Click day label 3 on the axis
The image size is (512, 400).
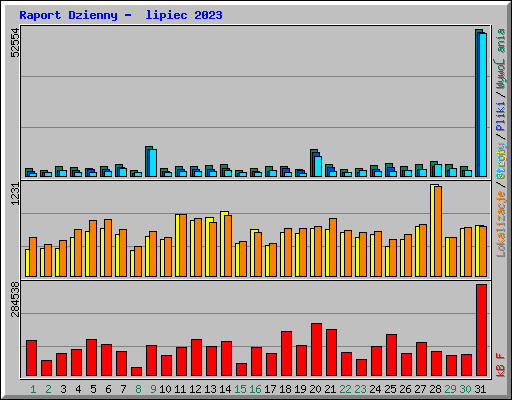pos(63,389)
